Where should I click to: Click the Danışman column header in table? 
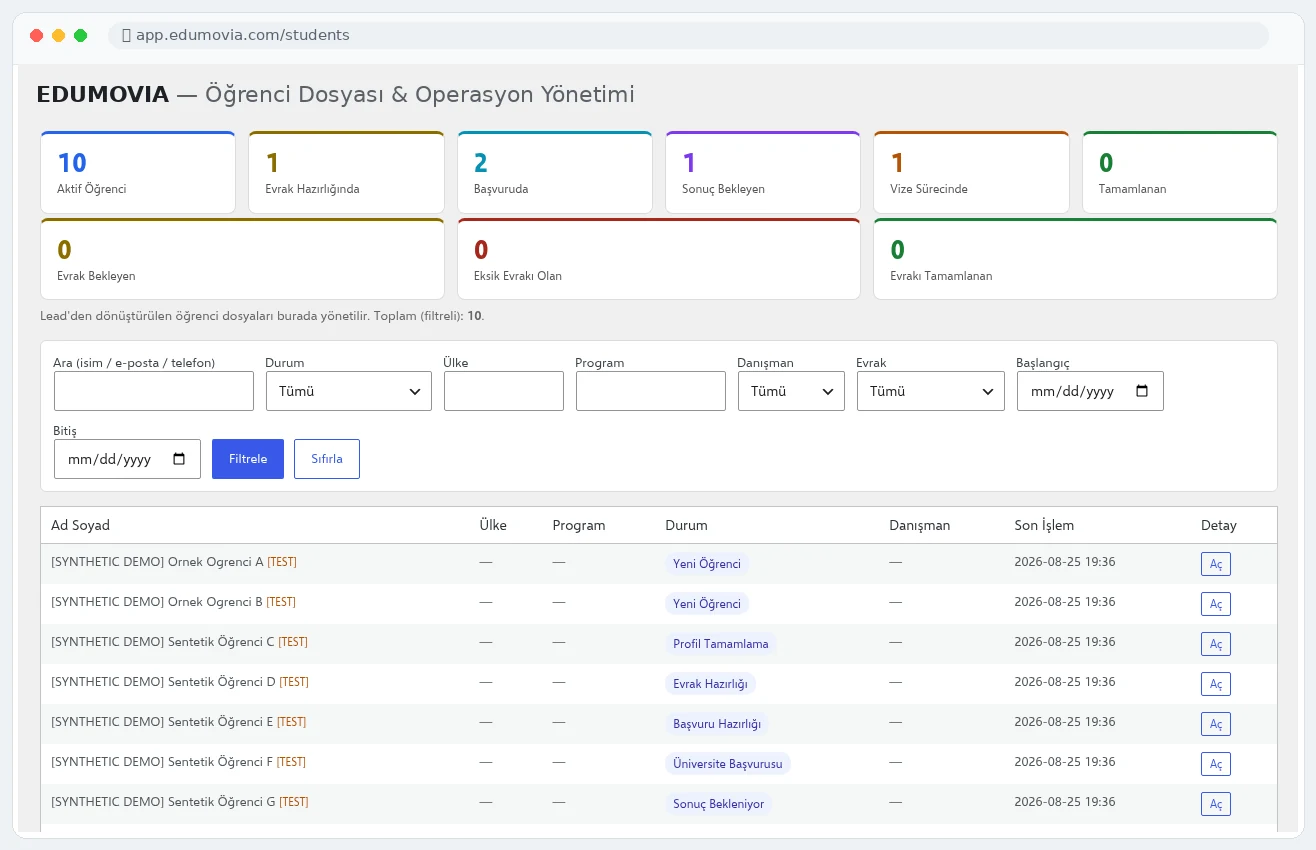920,525
